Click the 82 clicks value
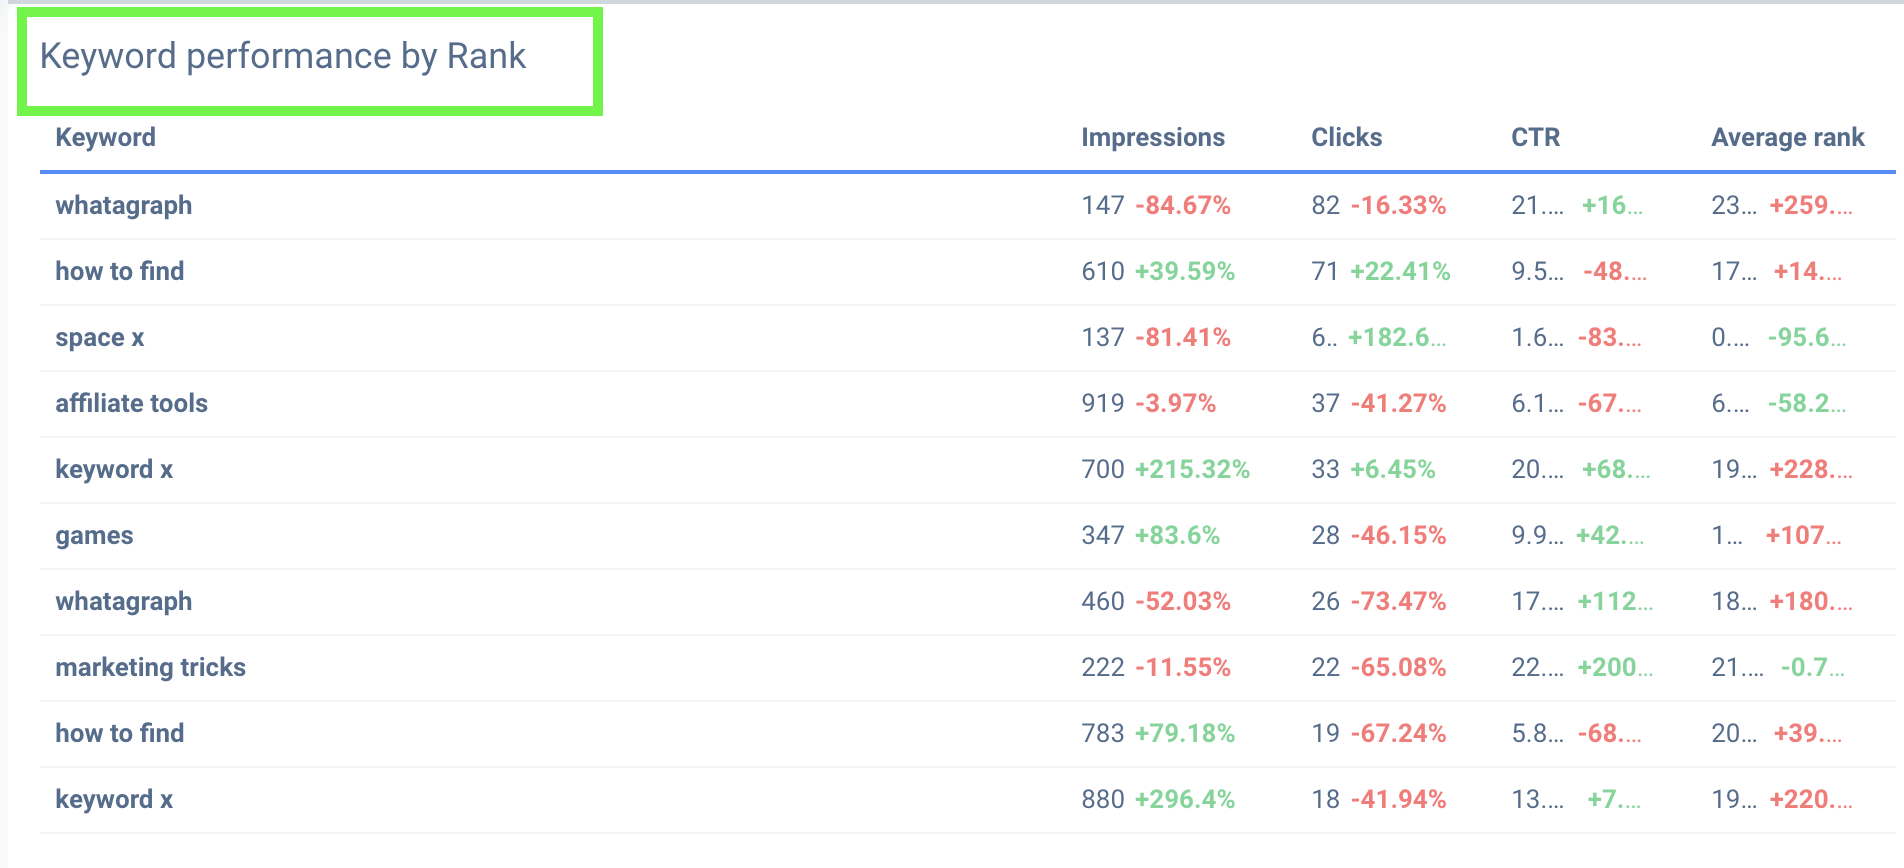This screenshot has width=1904, height=868. (1326, 205)
